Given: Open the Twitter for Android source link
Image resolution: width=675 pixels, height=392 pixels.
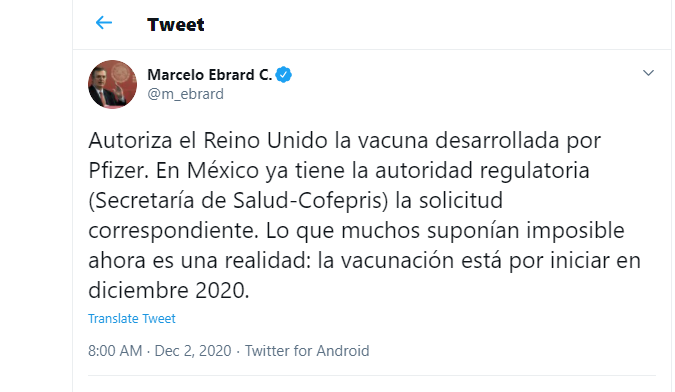Looking at the screenshot, I should click(x=307, y=351).
